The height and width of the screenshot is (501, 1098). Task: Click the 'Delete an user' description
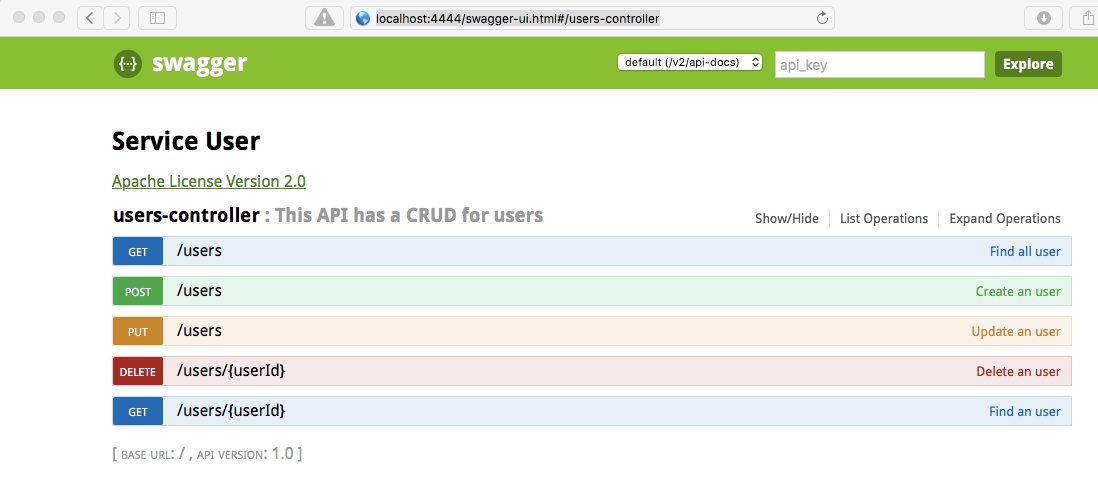1019,371
